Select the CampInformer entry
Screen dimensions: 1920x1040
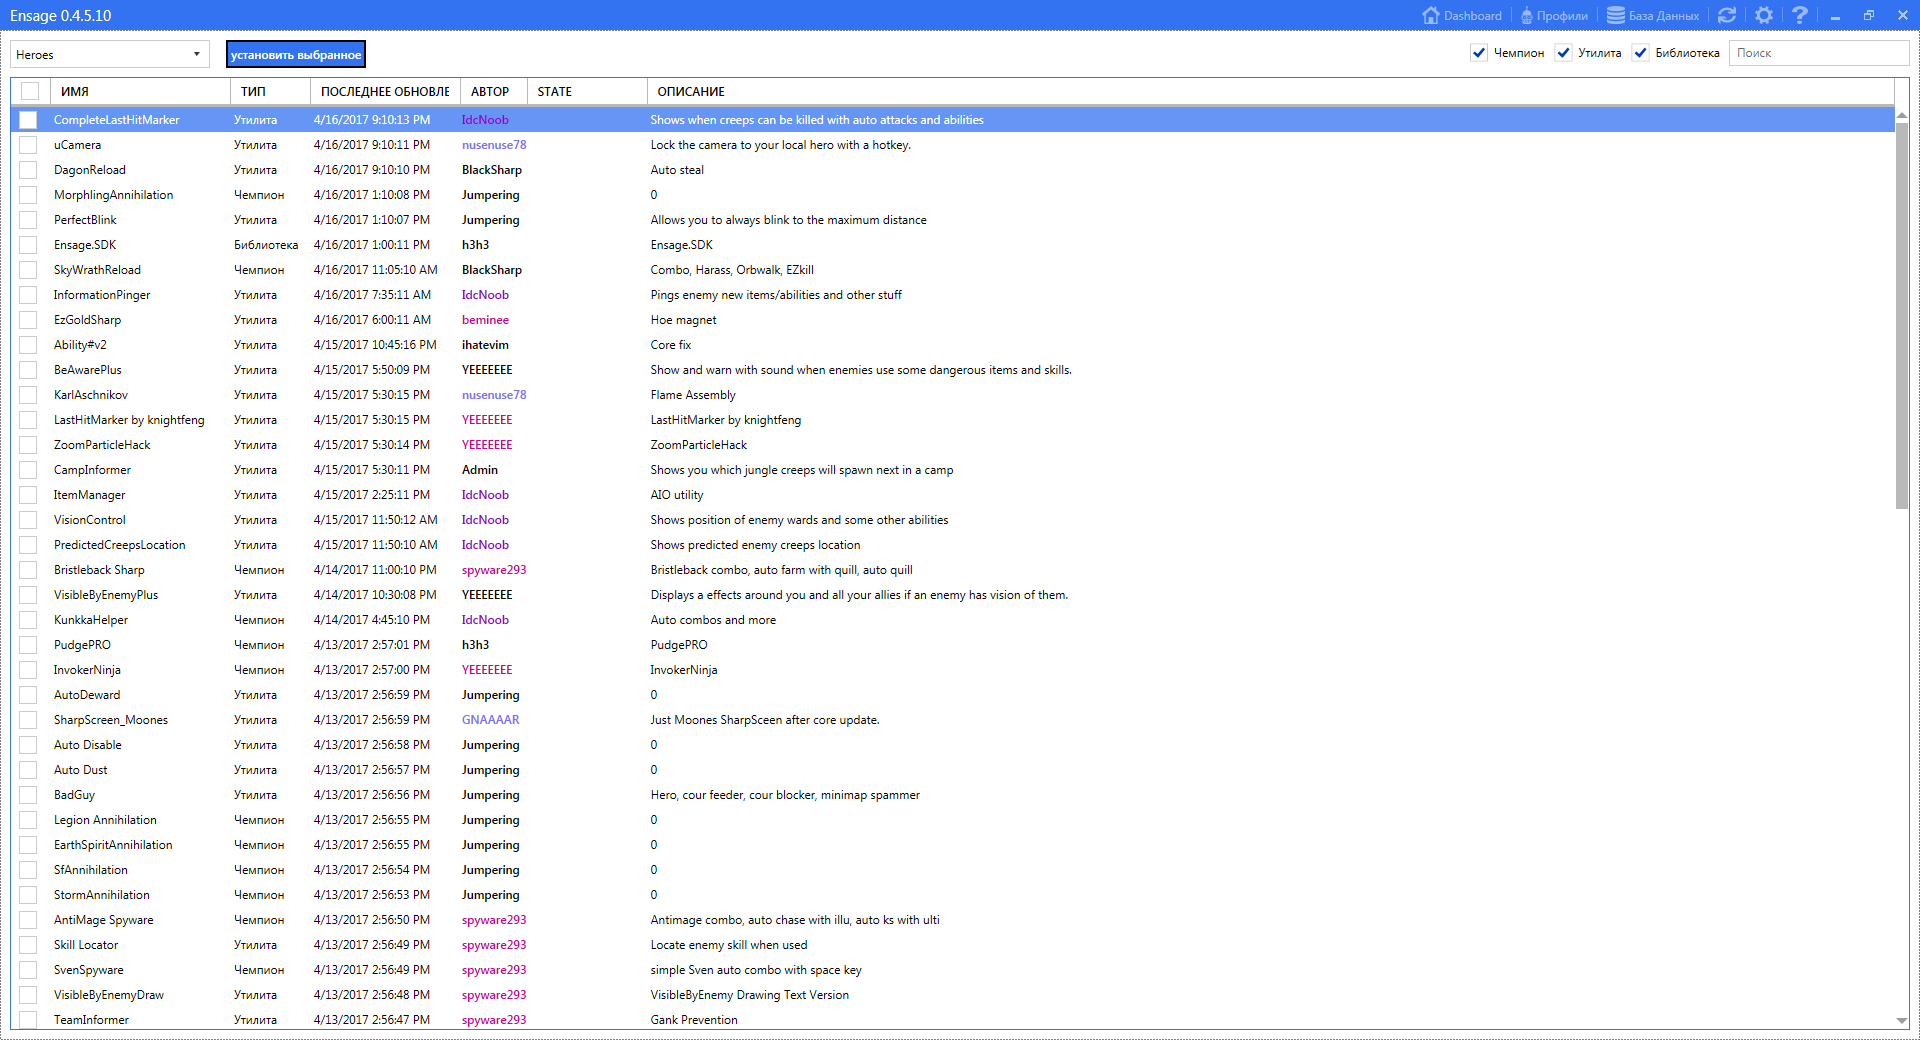pos(92,470)
